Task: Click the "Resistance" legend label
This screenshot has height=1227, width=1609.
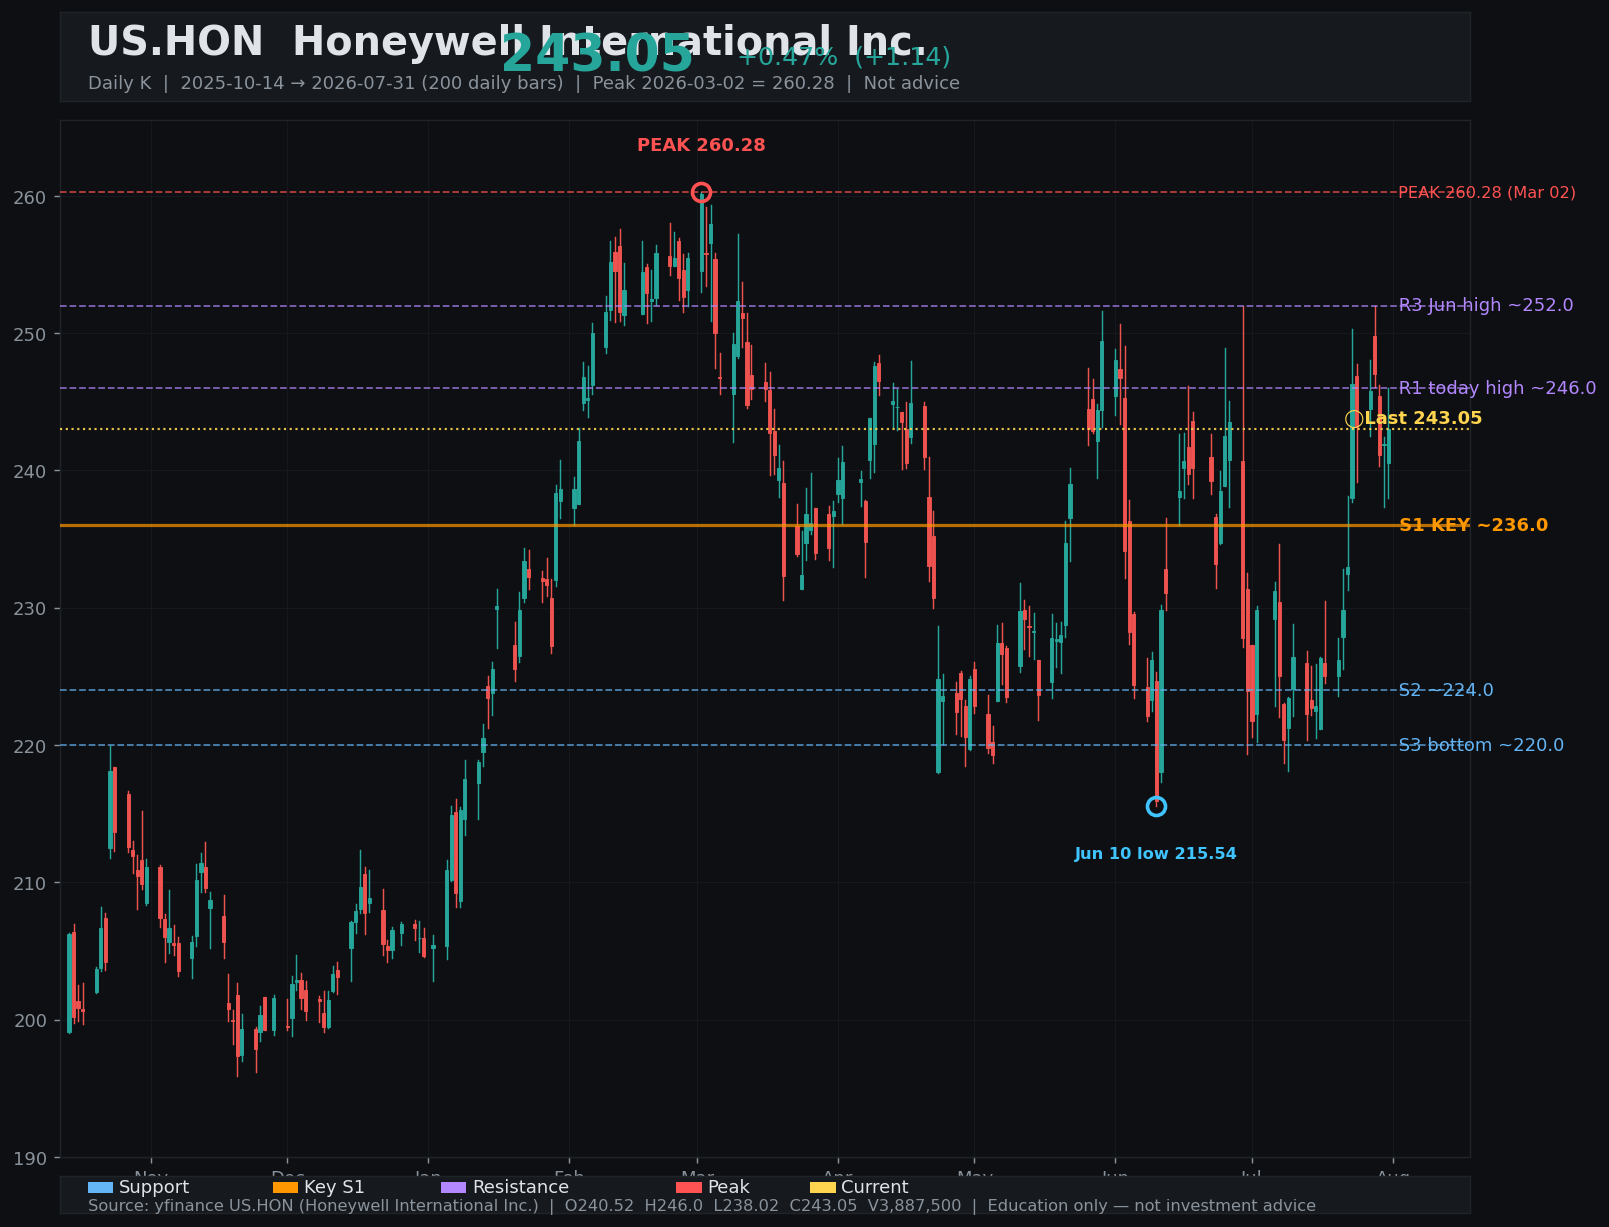Action: coord(521,1187)
